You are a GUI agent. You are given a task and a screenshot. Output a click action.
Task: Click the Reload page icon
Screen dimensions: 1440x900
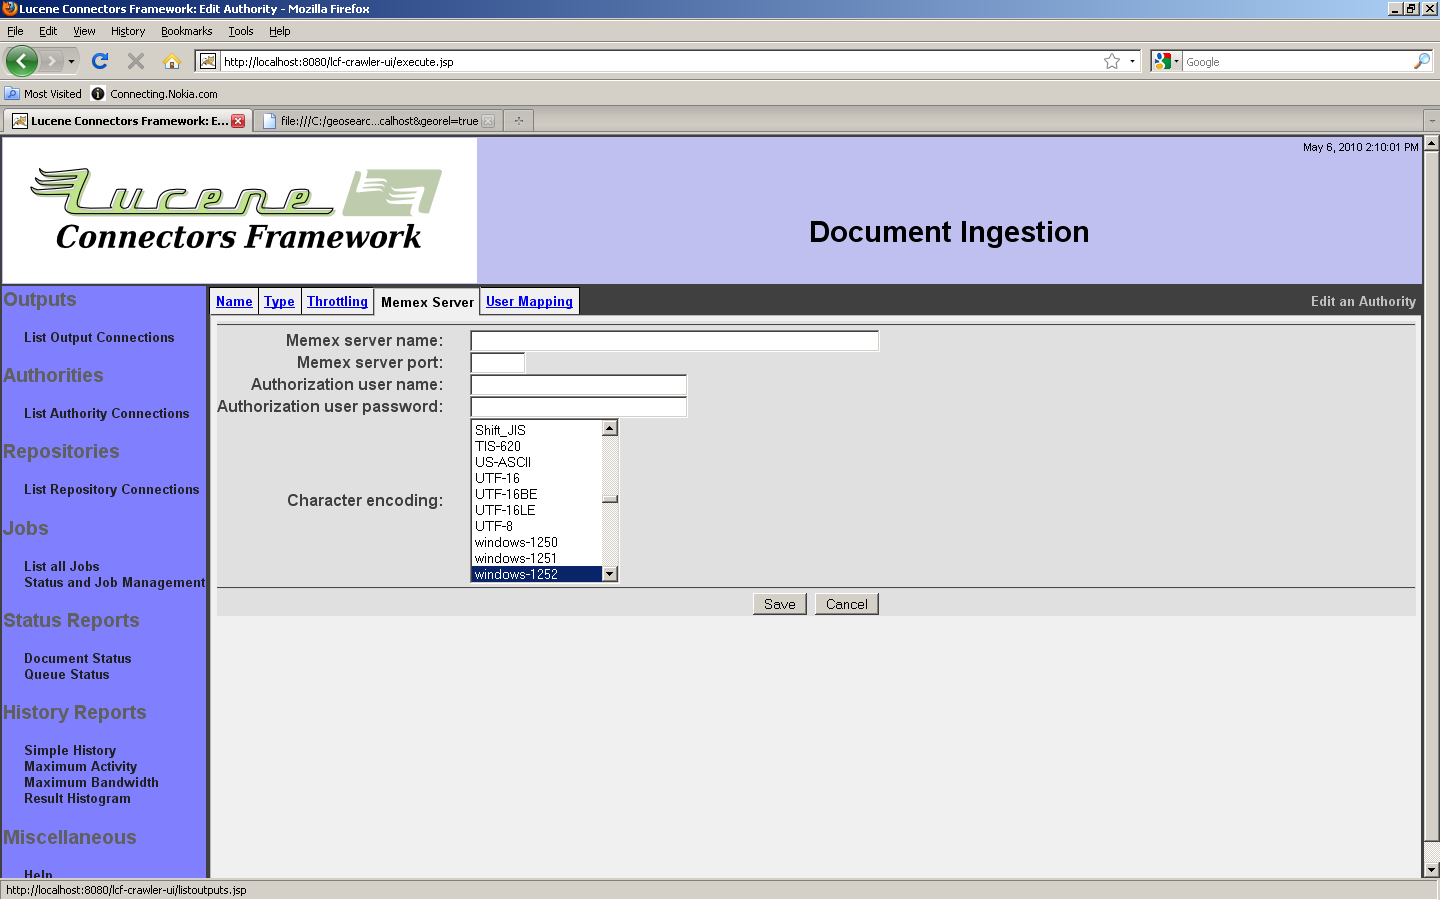pyautogui.click(x=100, y=61)
